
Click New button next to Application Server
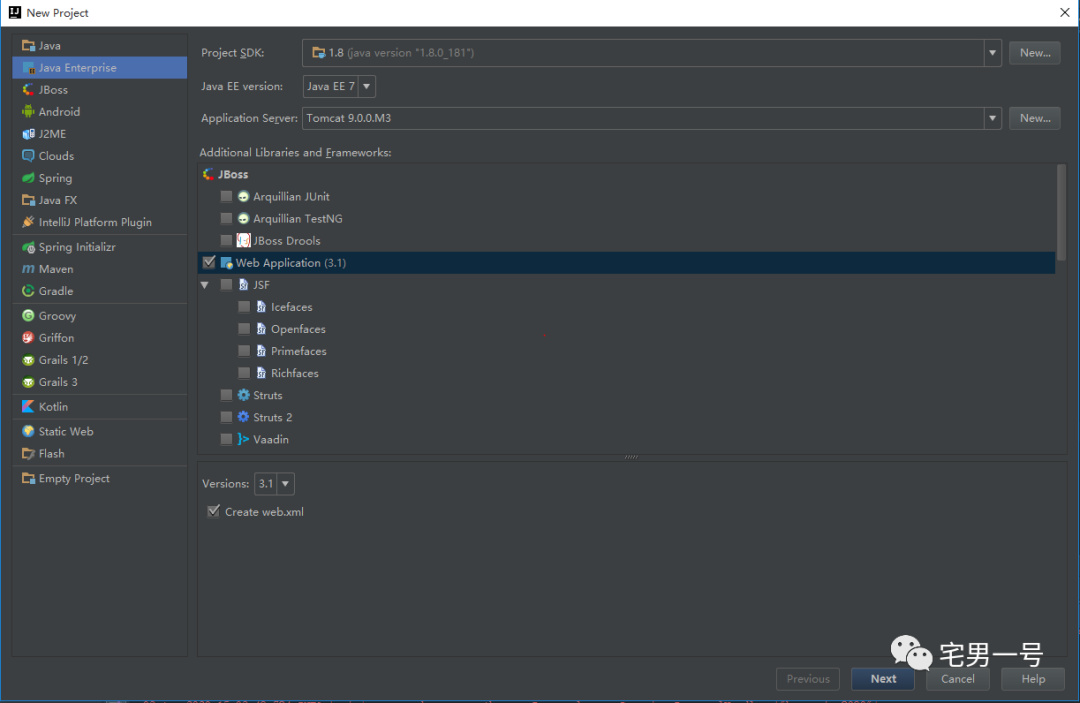click(1035, 118)
